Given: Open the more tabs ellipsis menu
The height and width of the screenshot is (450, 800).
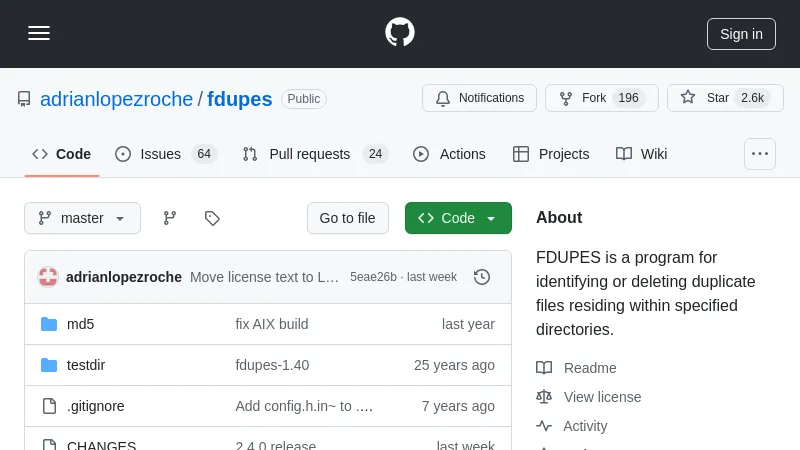Looking at the screenshot, I should pyautogui.click(x=760, y=154).
